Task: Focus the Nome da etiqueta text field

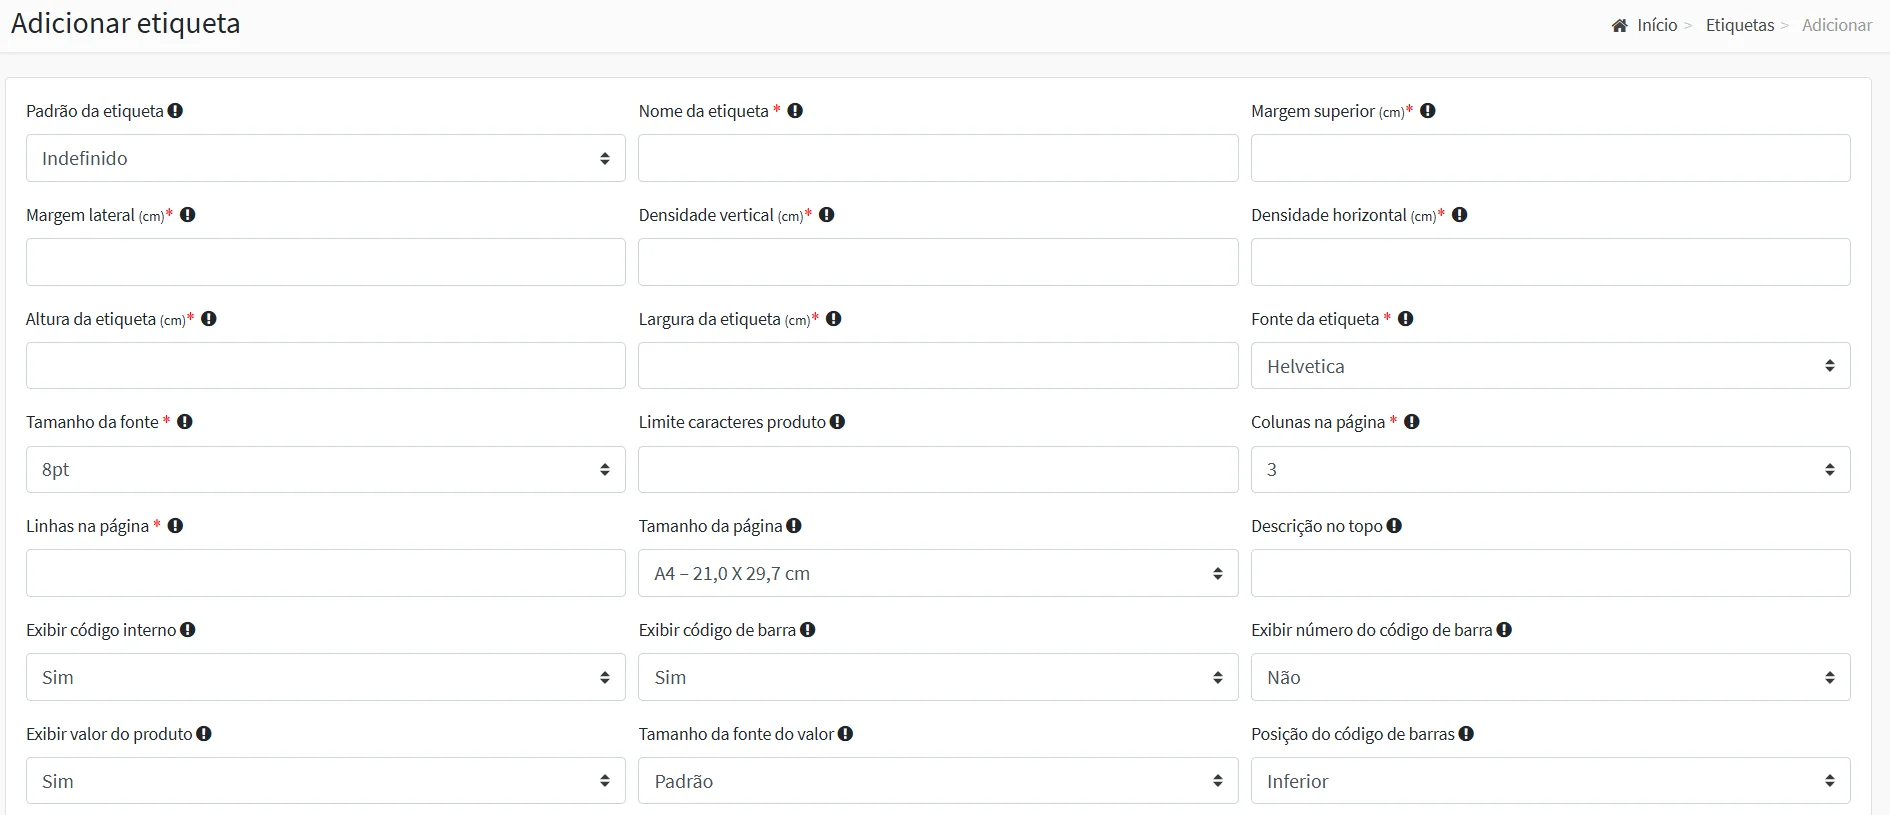Action: pos(937,158)
